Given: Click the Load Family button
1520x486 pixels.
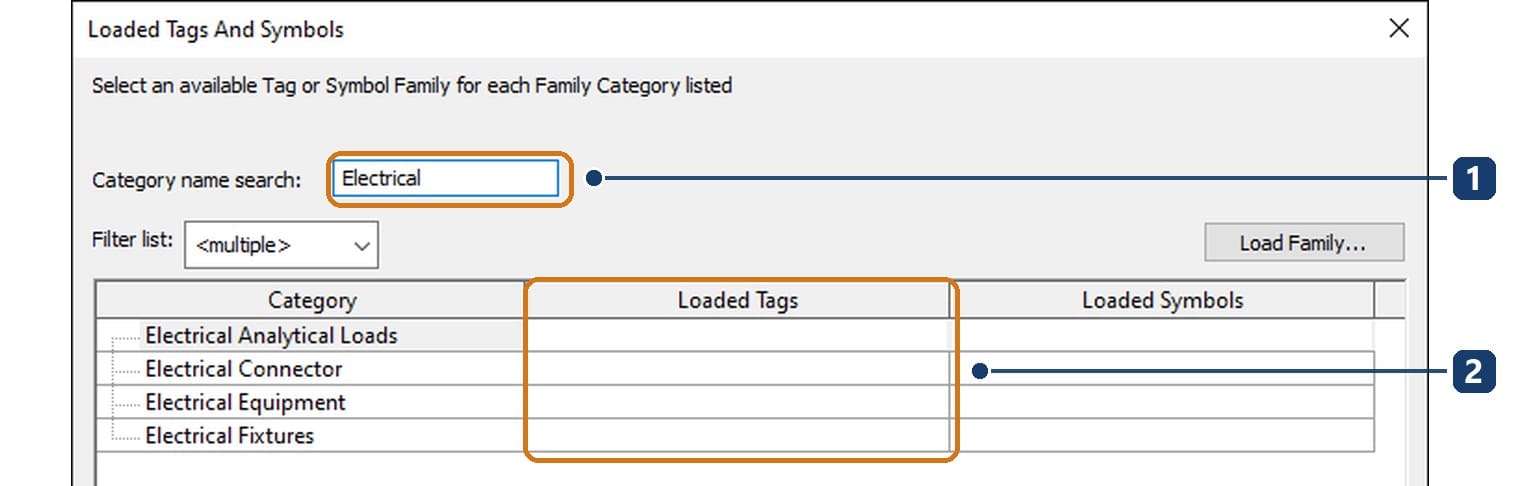Looking at the screenshot, I should 1303,243.
